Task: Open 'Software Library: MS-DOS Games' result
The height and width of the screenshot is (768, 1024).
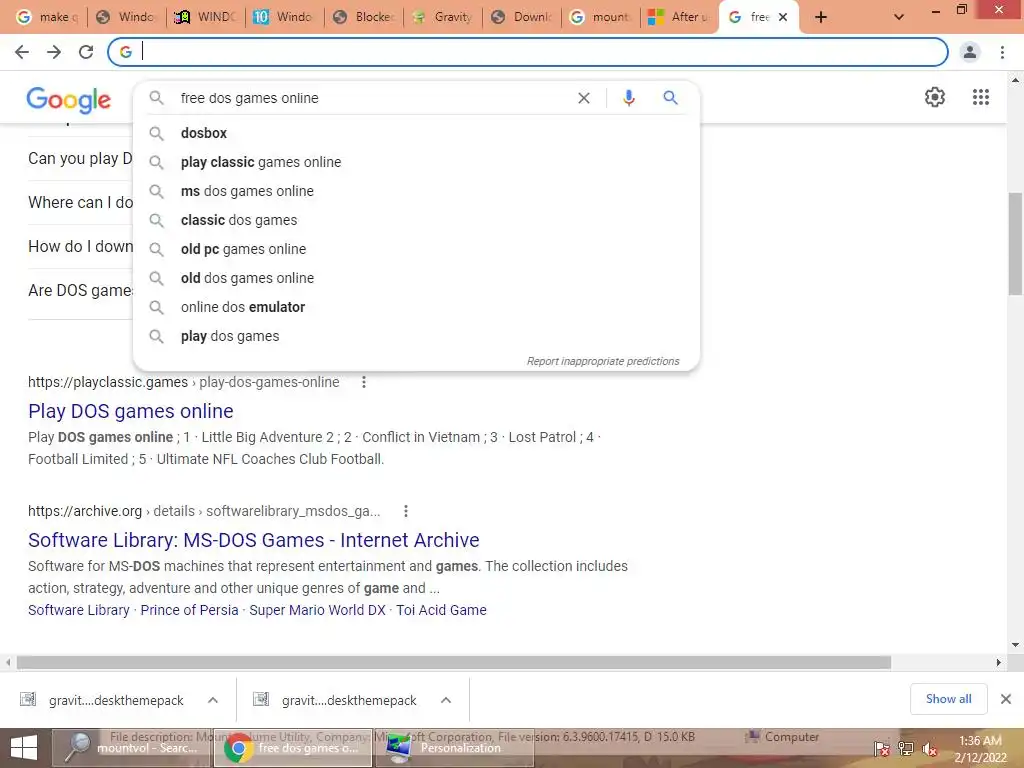Action: (253, 540)
